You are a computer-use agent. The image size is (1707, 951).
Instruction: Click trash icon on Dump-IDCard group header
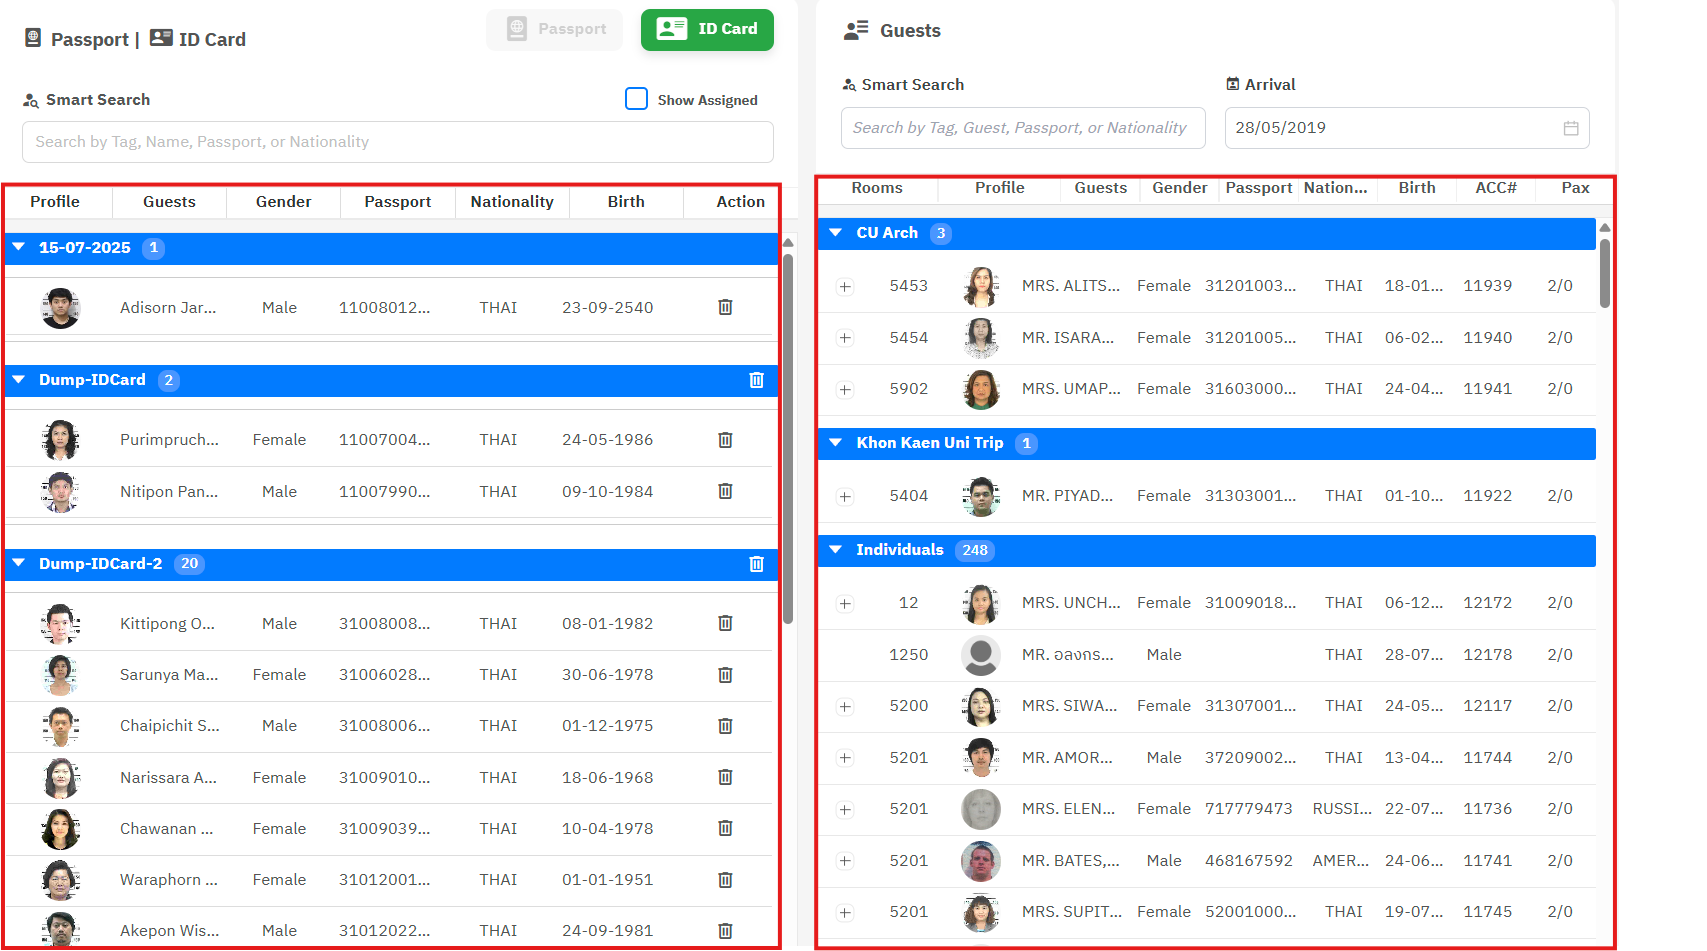click(756, 380)
